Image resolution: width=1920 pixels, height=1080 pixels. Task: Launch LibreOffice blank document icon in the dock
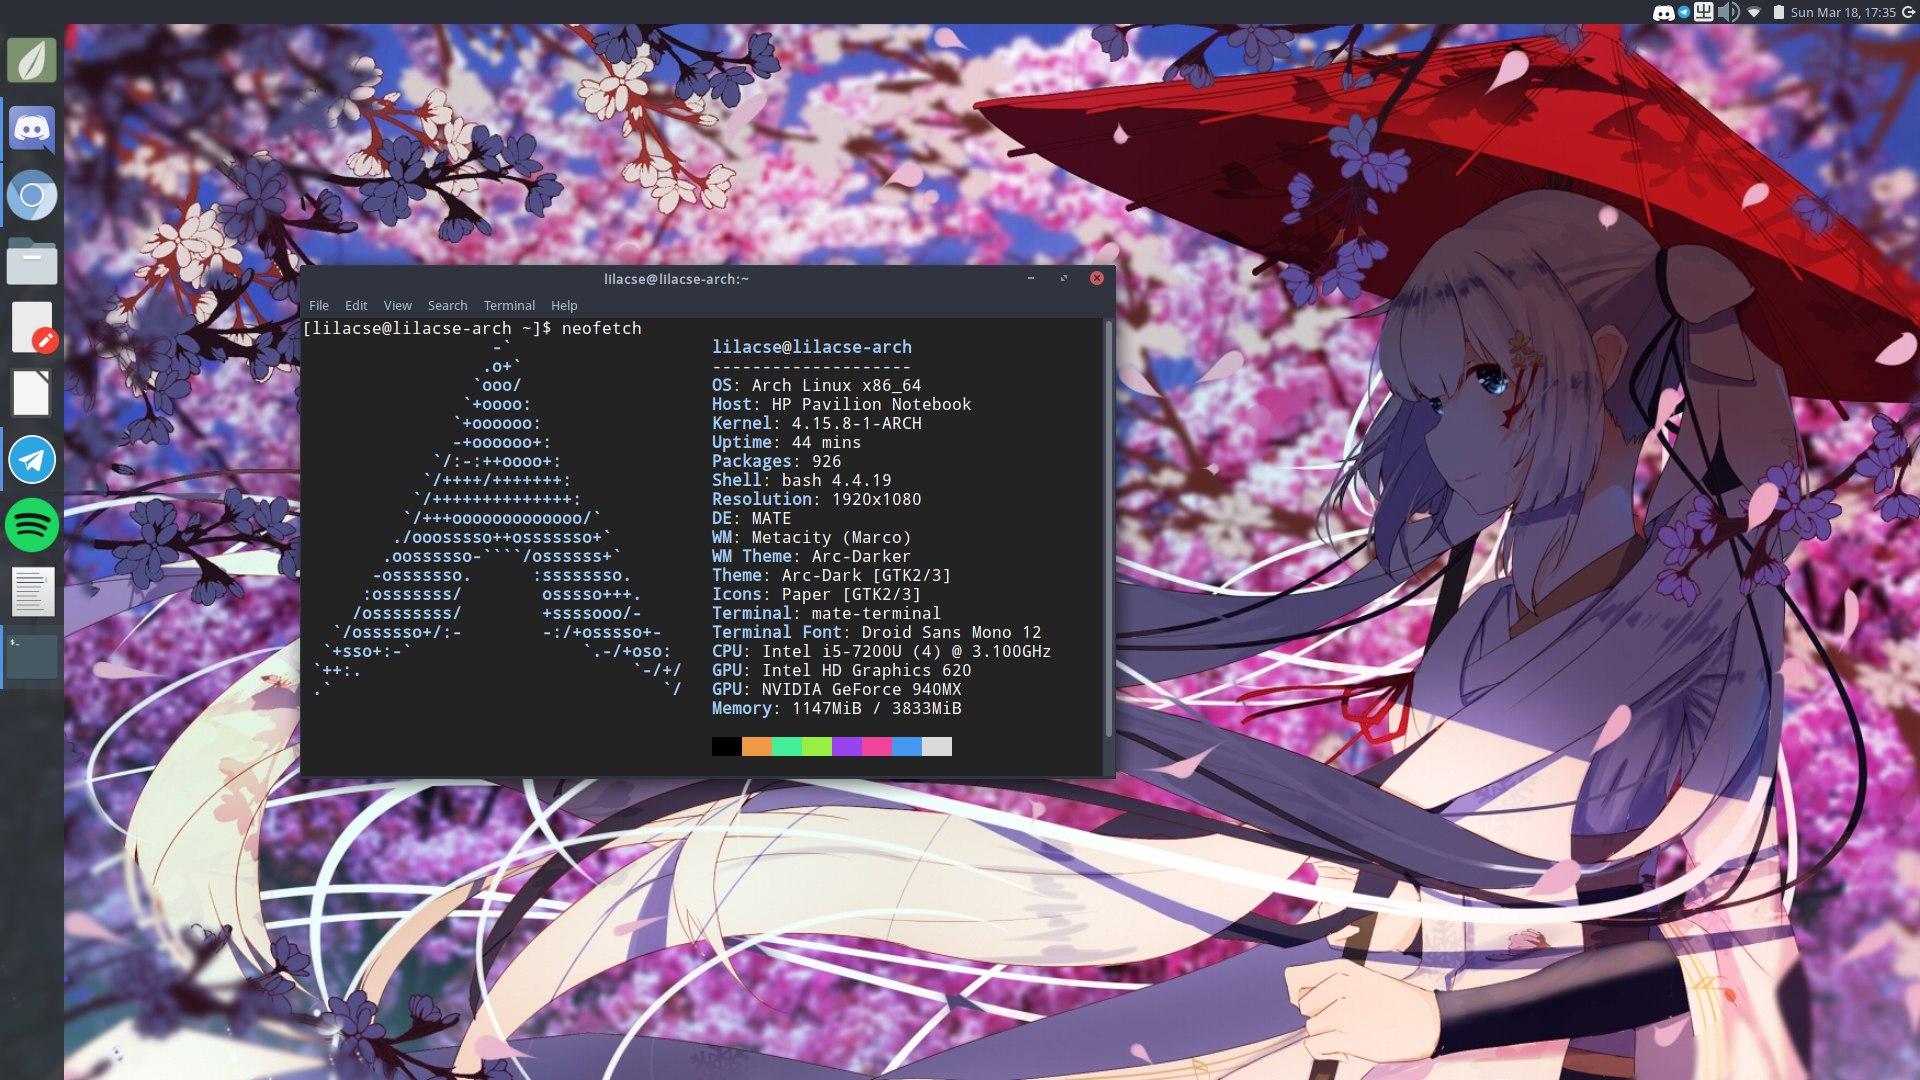31,393
